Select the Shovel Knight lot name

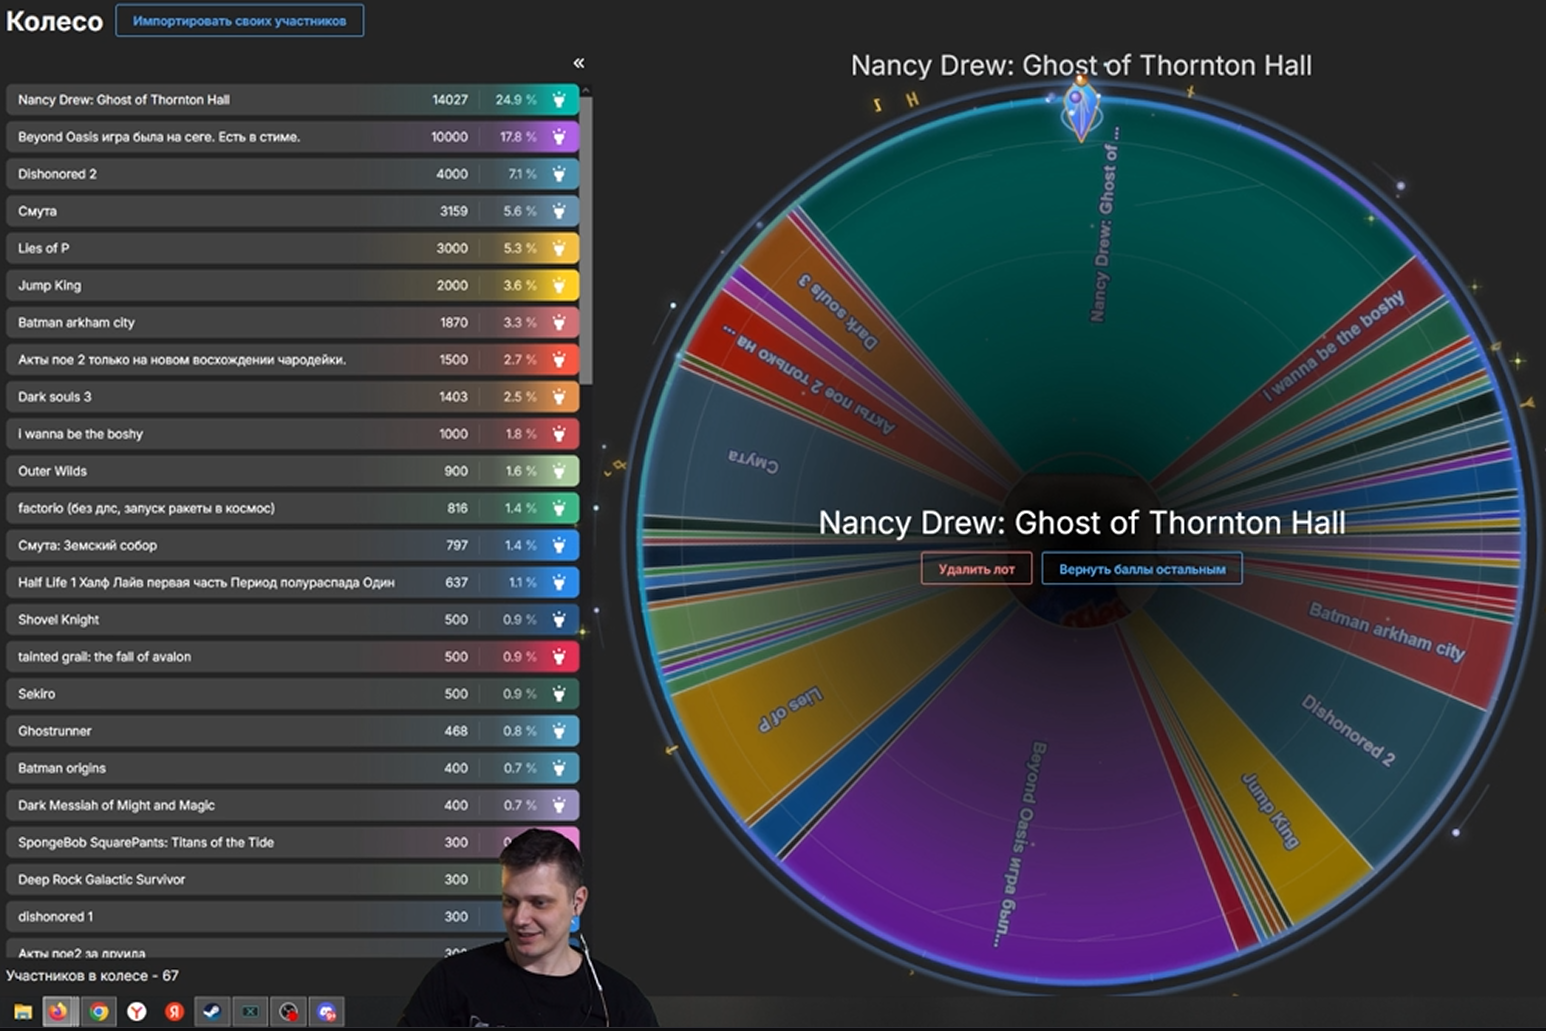(x=58, y=619)
